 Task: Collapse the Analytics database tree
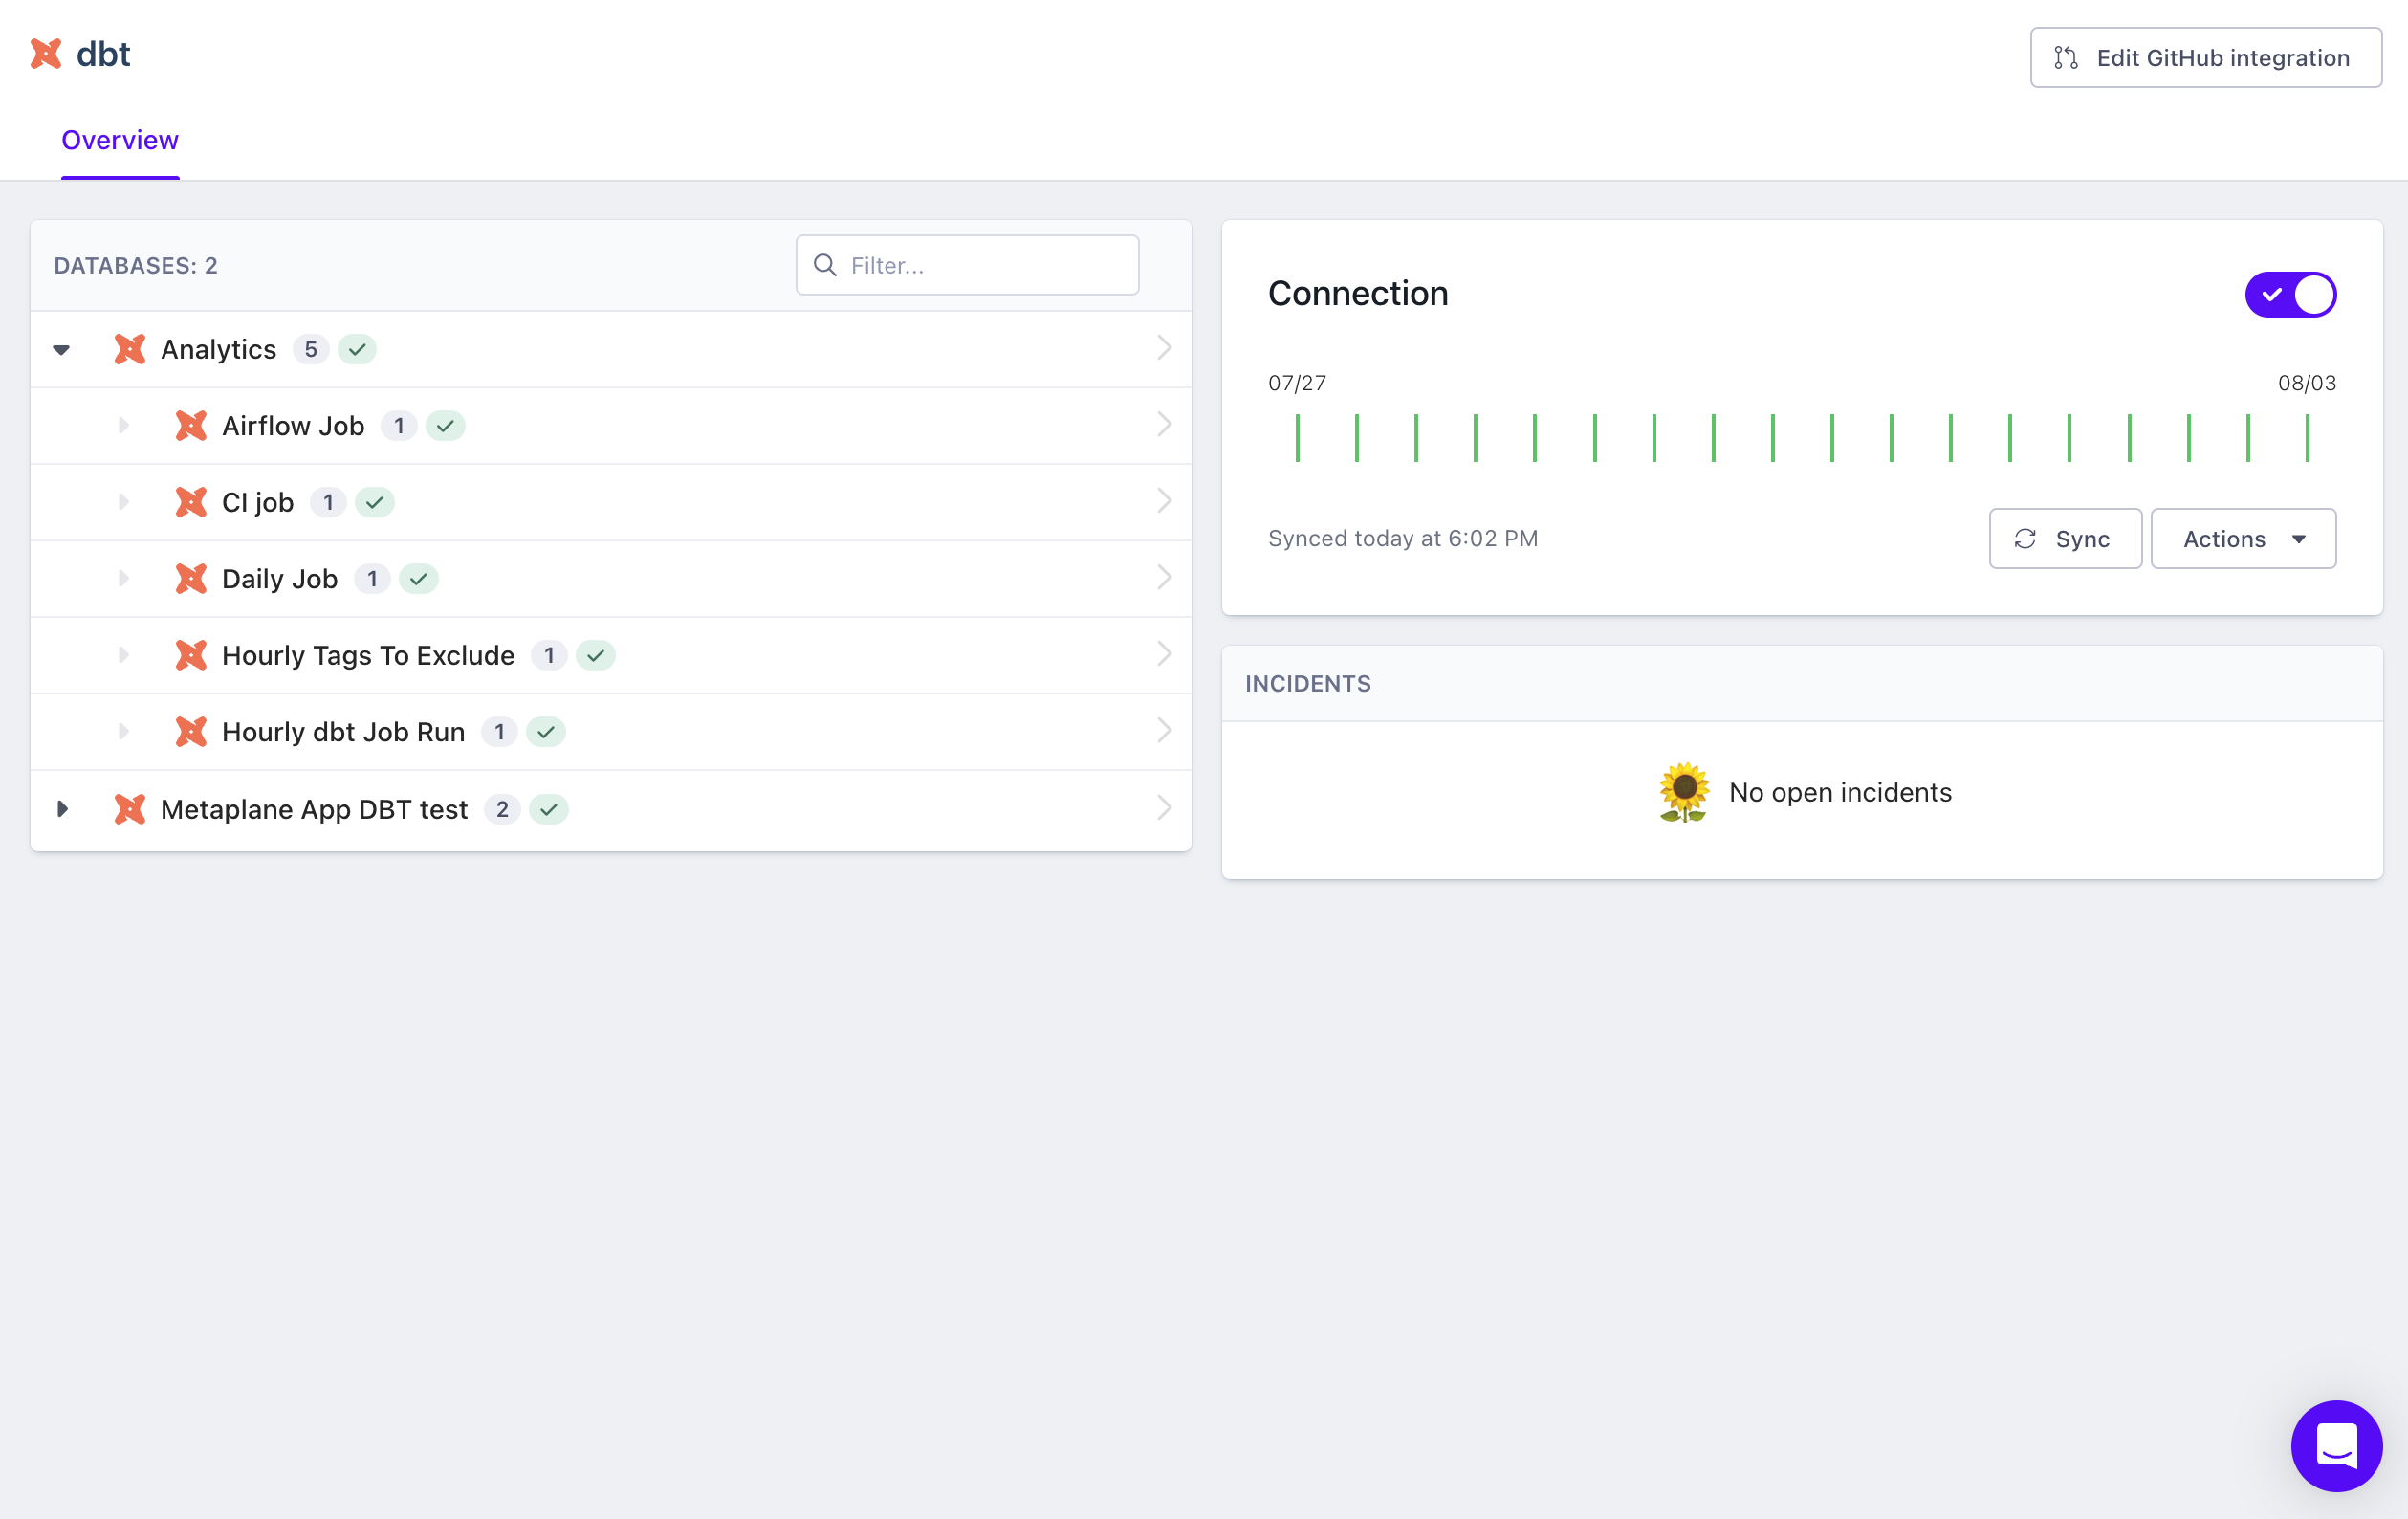[62, 350]
